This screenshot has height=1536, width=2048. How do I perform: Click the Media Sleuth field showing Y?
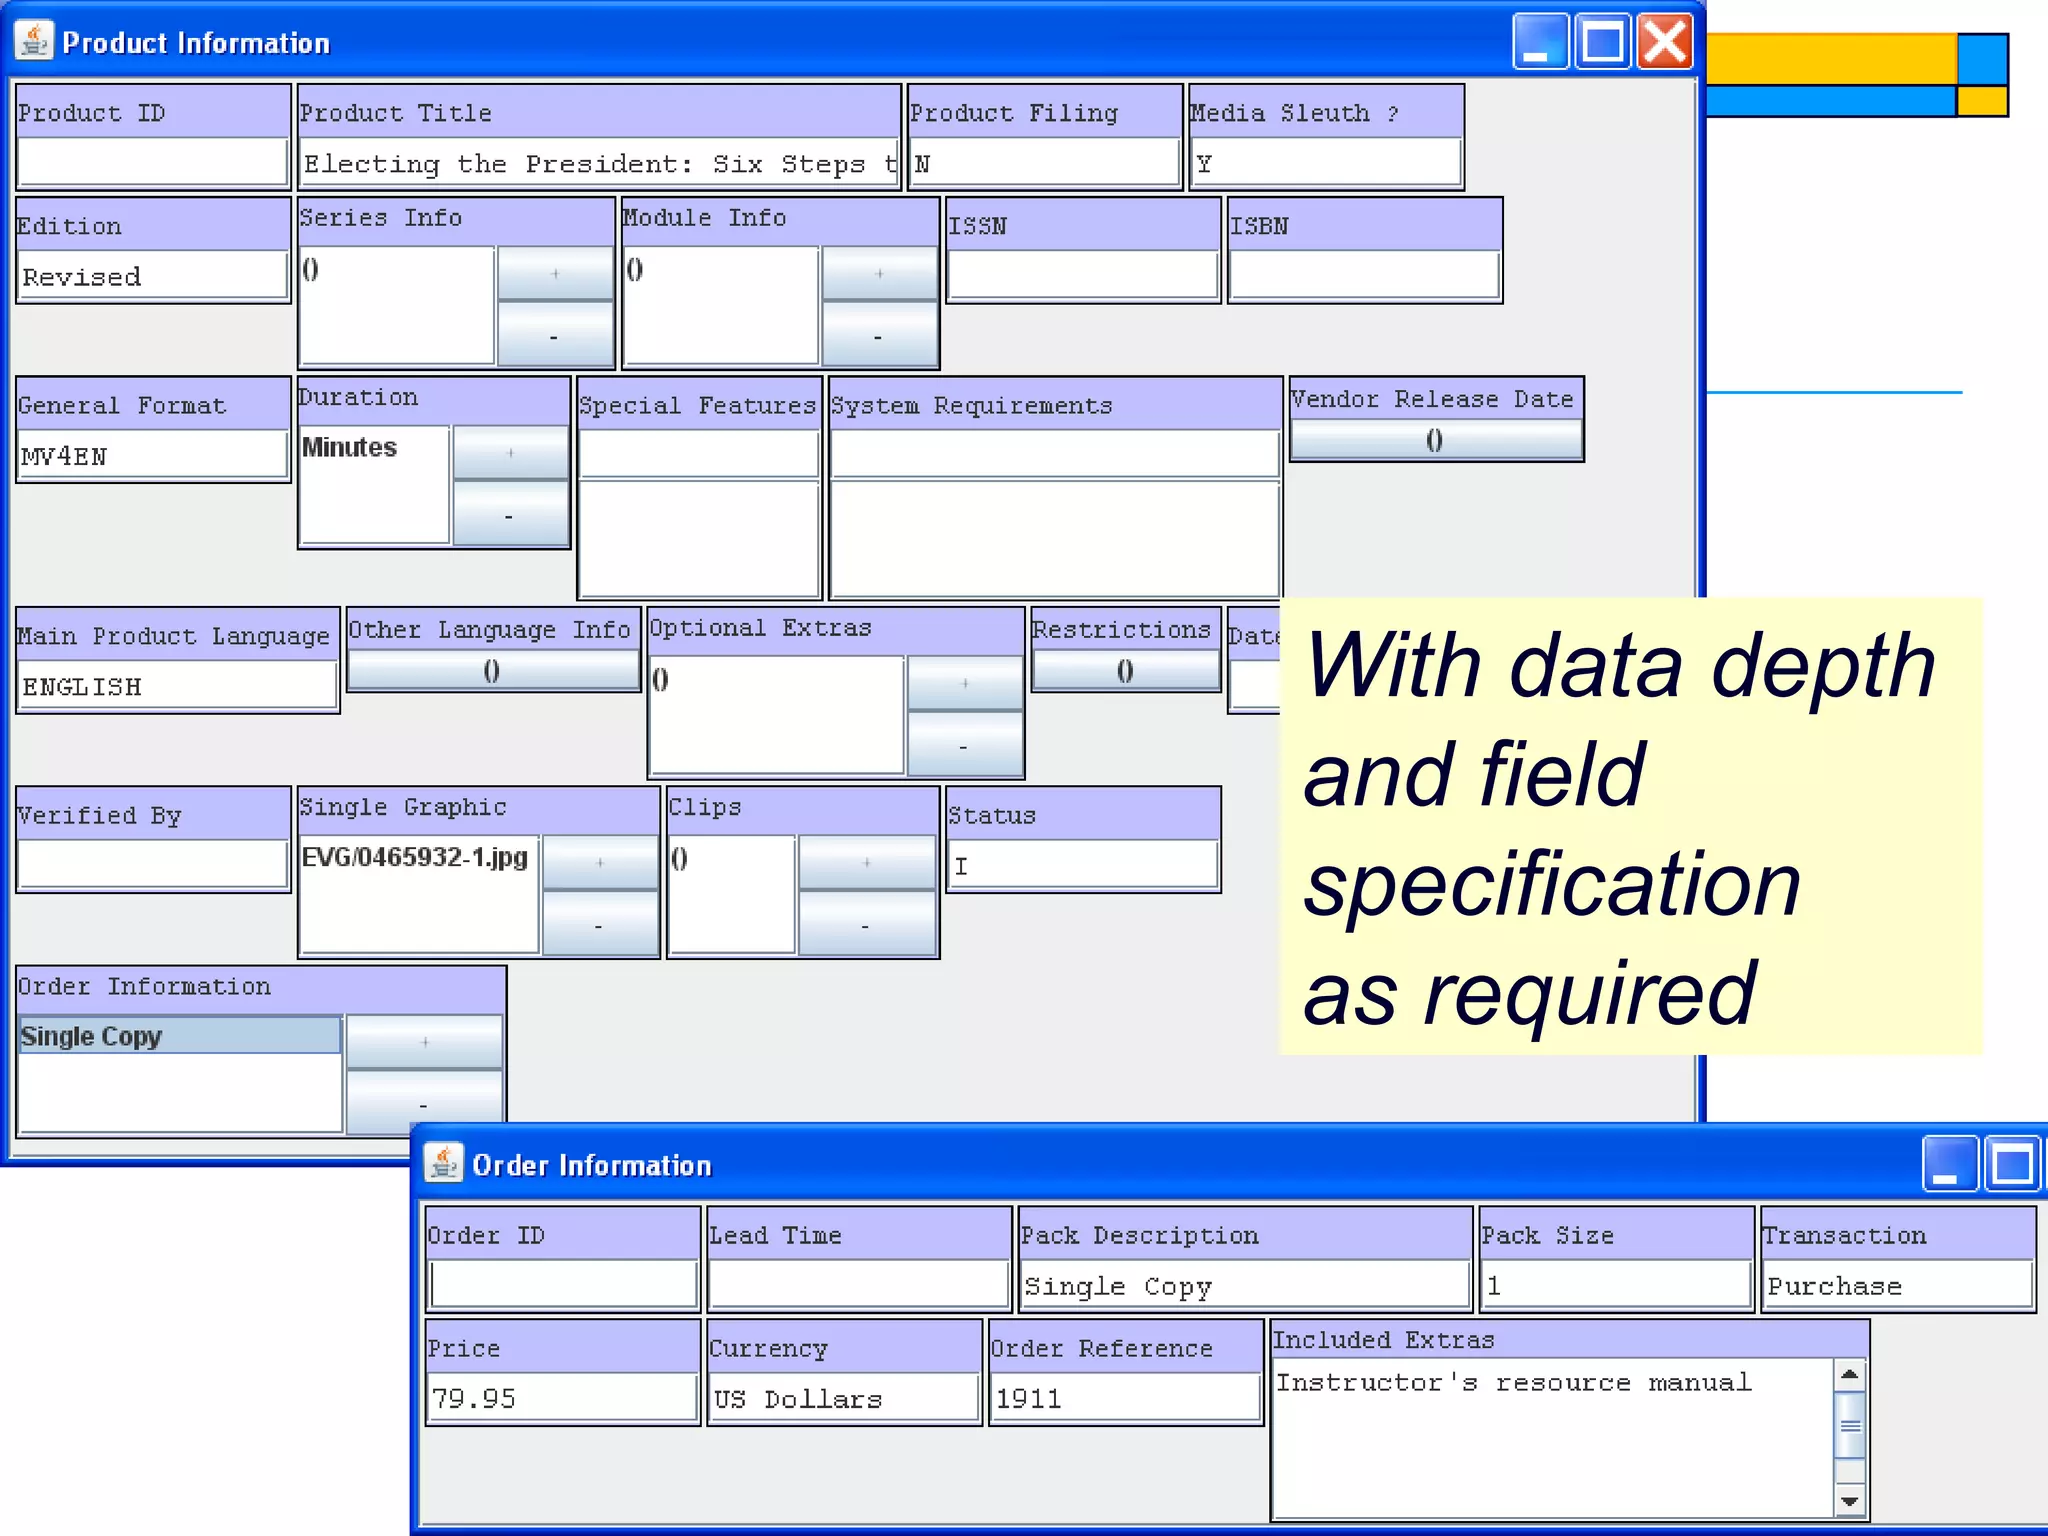click(1326, 163)
